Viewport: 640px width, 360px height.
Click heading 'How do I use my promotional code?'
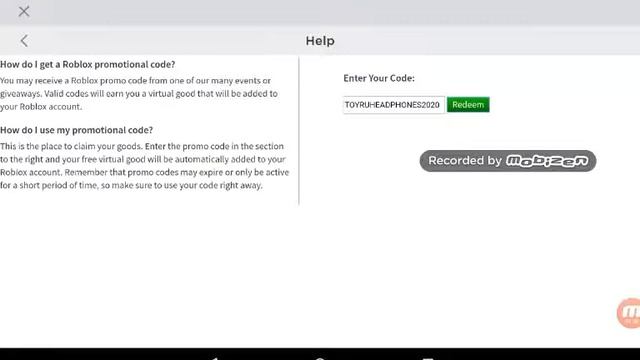[76, 130]
